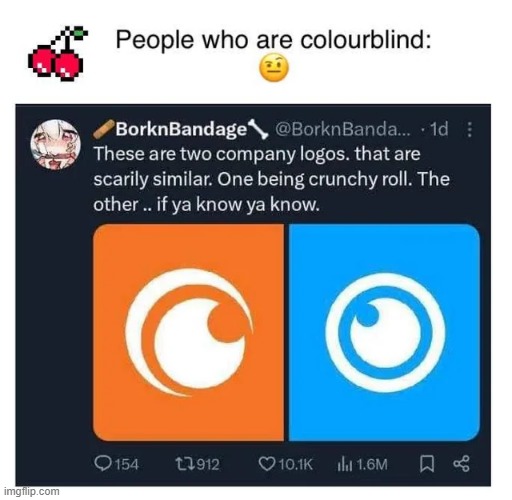512x500 pixels.
Task: Click the retweet arrows icon
Action: pos(184,464)
